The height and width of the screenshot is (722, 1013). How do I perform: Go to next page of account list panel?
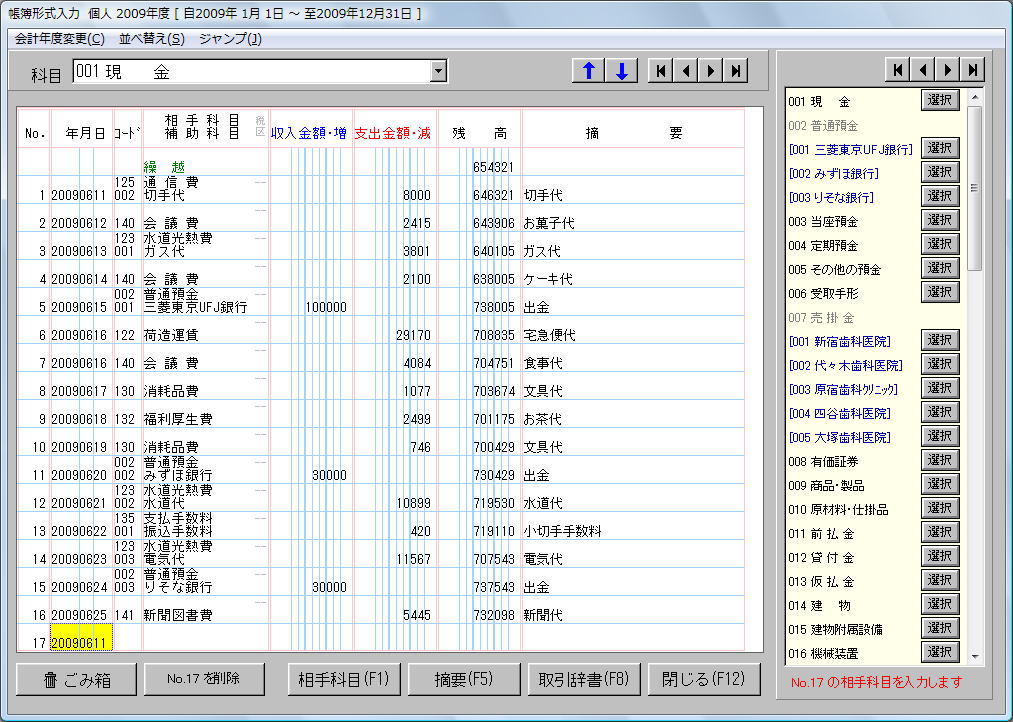point(948,69)
